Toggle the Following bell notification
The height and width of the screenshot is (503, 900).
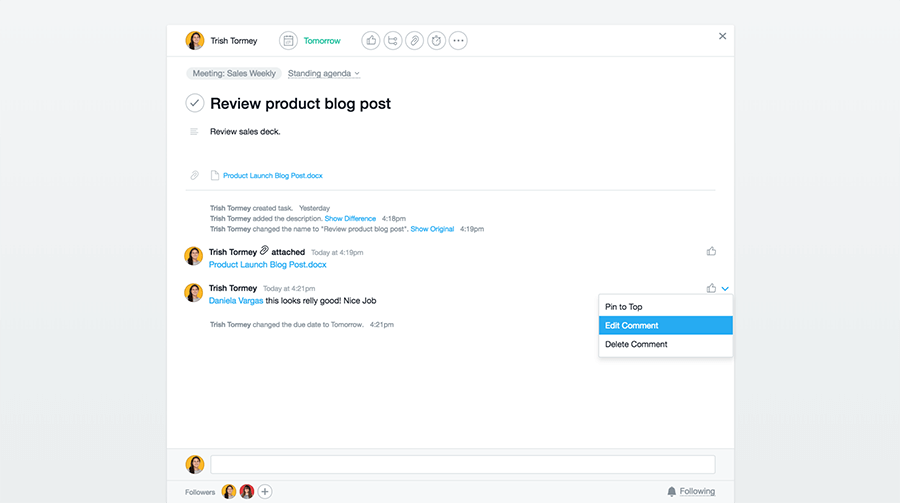(691, 492)
